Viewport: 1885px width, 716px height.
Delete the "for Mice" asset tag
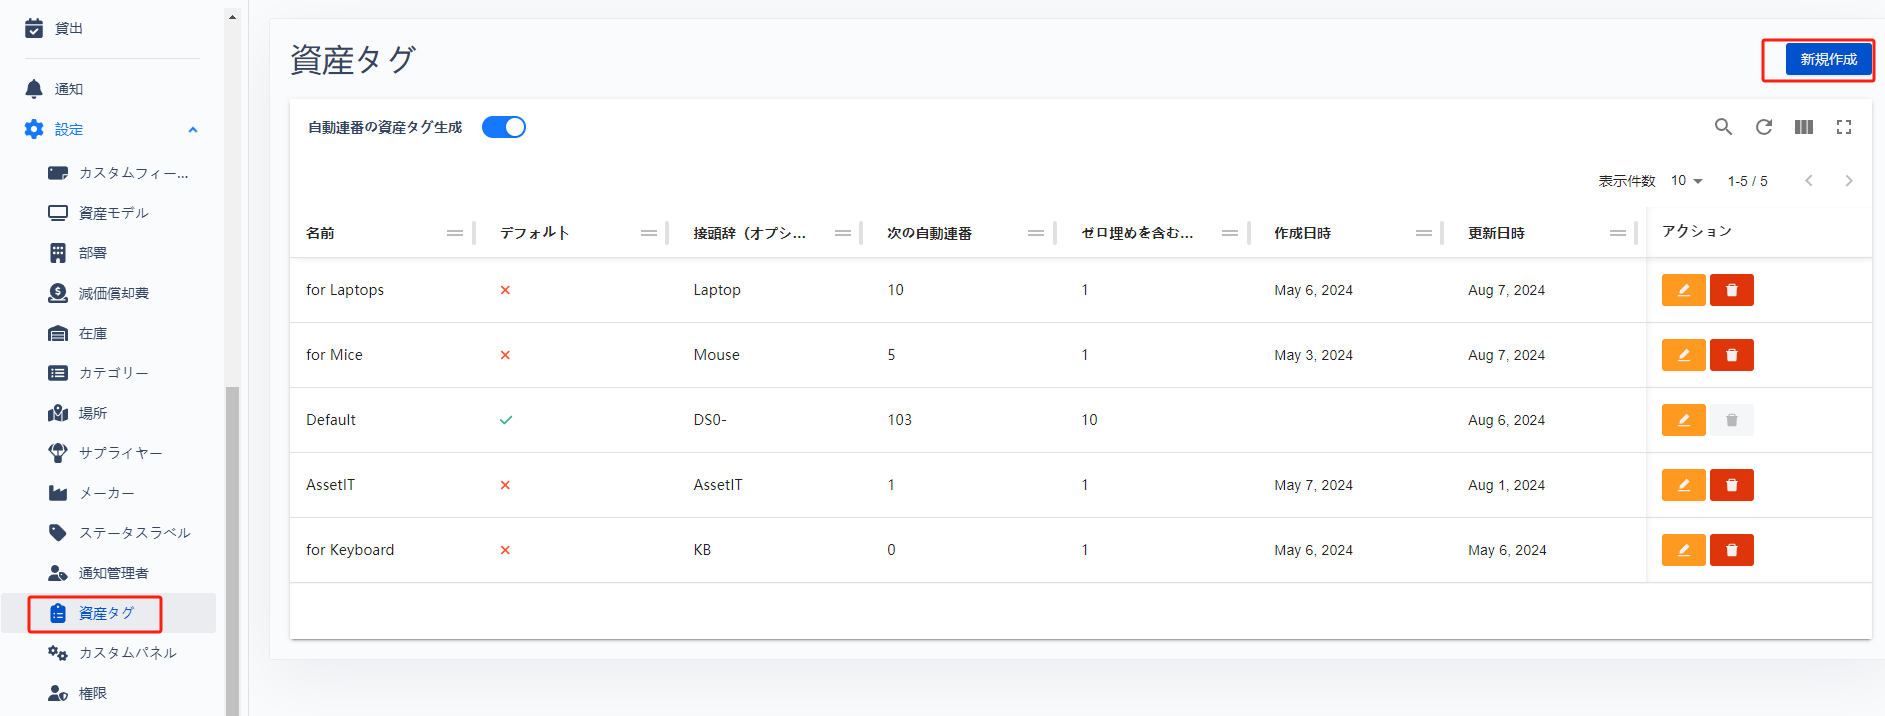pos(1731,355)
